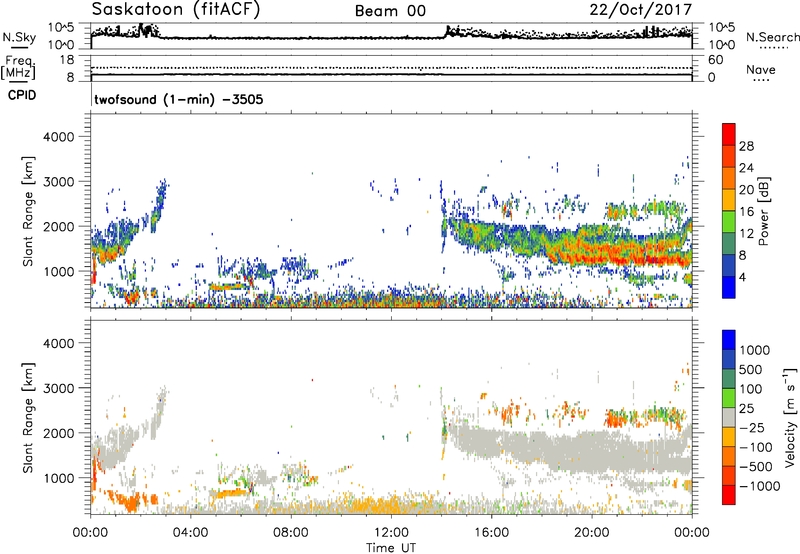Image resolution: width=800 pixels, height=554 pixels.
Task: Click the 'Nave' legend label
Action: [761, 70]
